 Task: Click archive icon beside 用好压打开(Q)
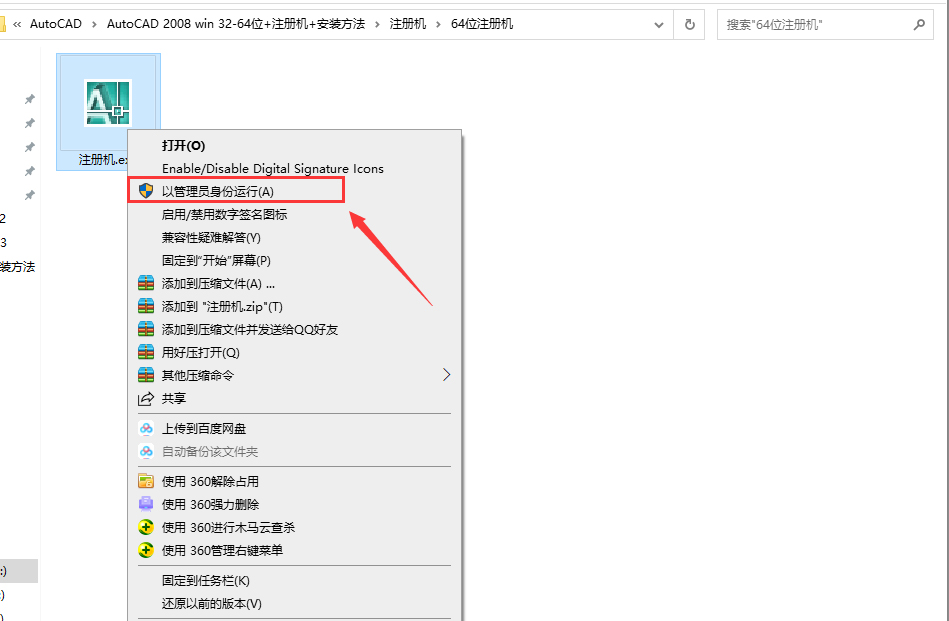(x=146, y=352)
